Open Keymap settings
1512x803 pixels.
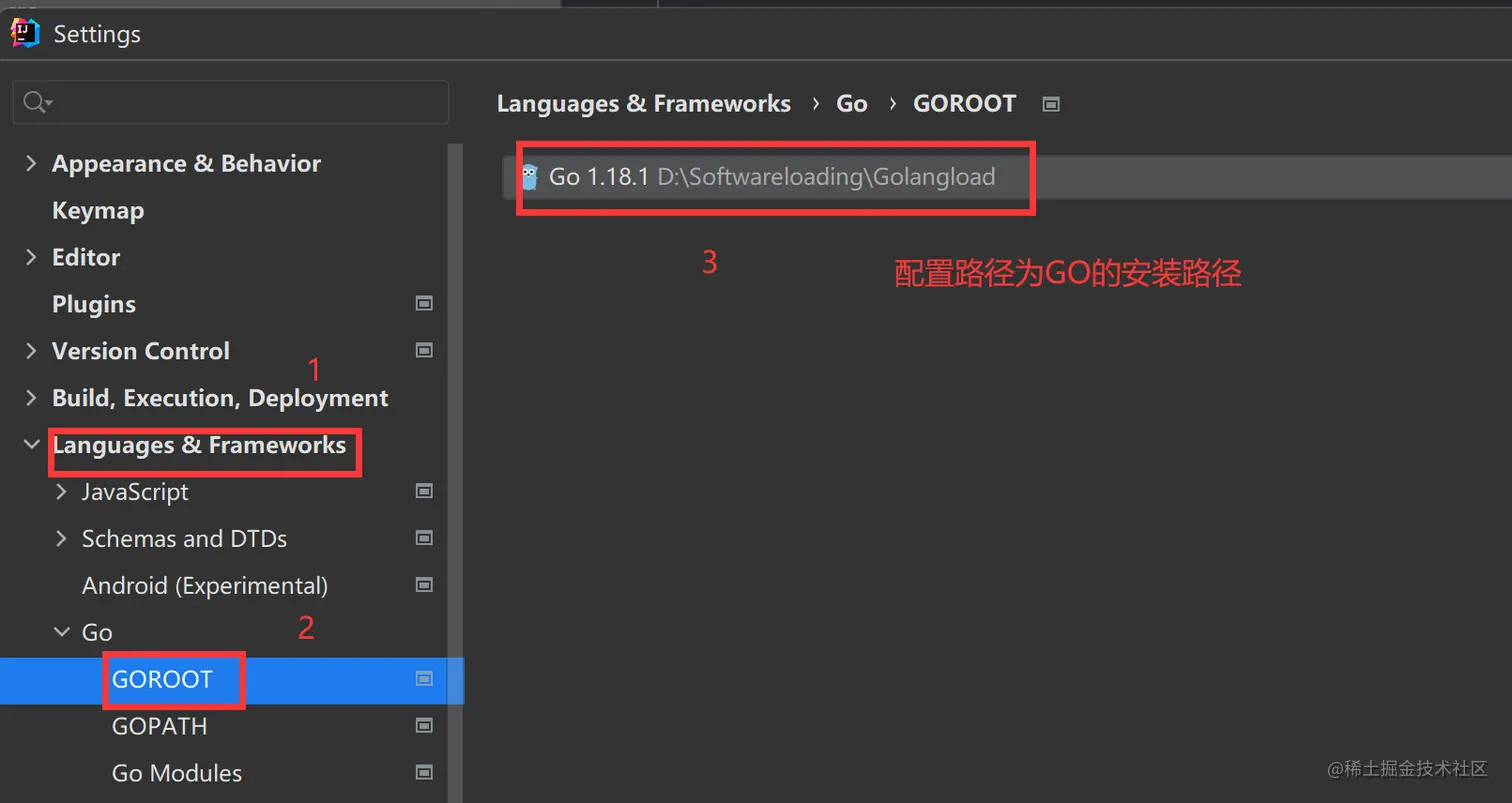click(x=98, y=210)
